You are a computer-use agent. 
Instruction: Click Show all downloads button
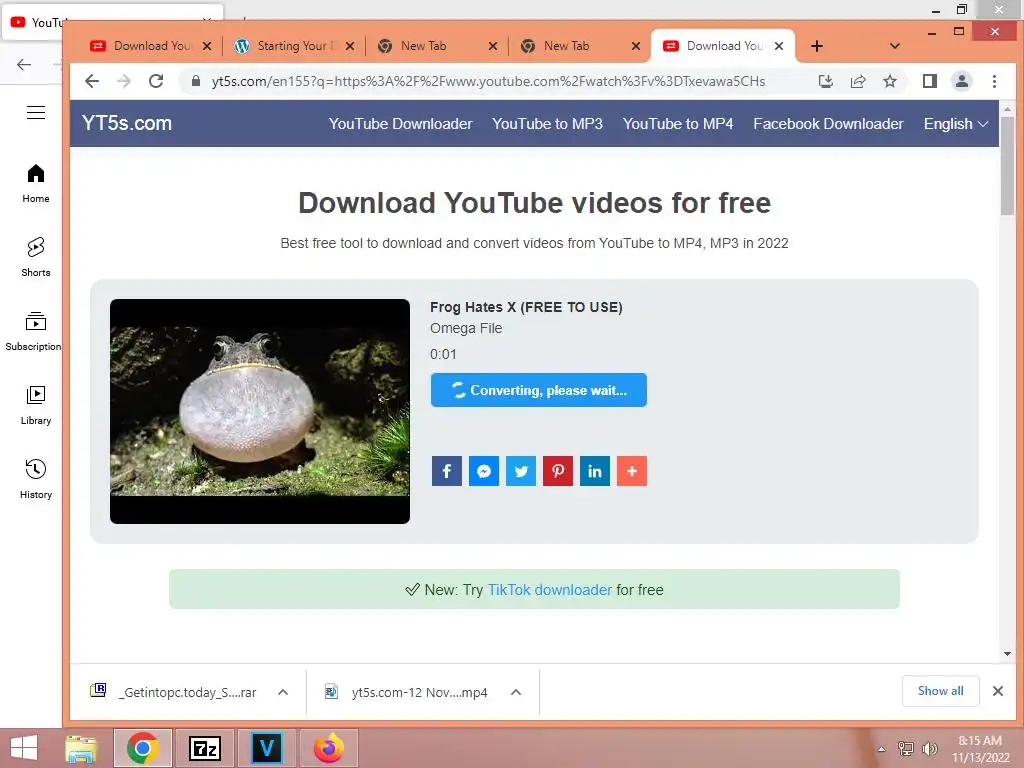[x=940, y=691]
